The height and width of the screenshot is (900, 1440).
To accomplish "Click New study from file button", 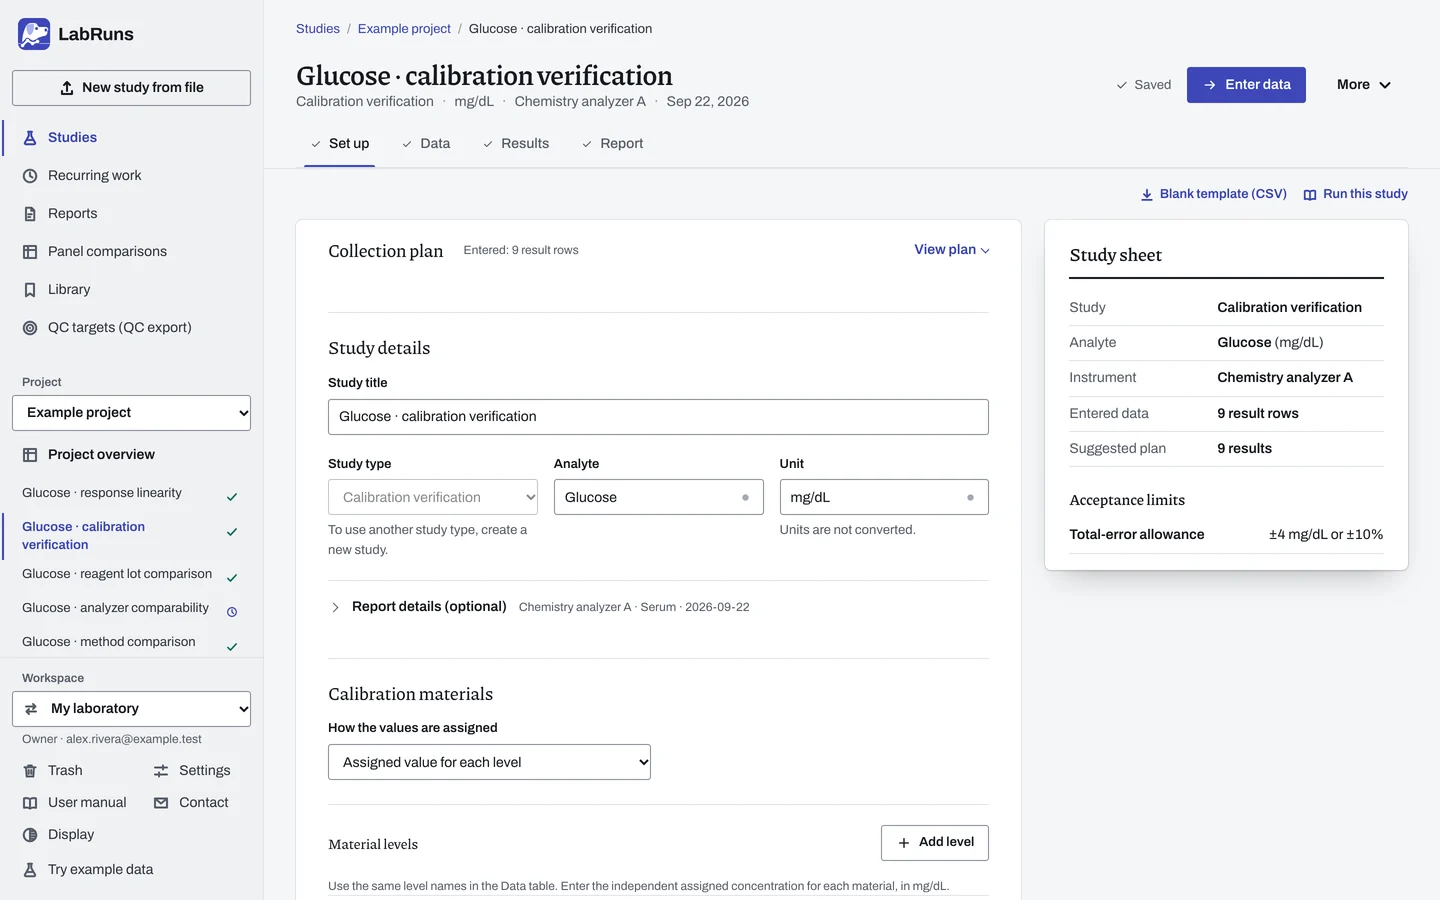I will tap(131, 88).
